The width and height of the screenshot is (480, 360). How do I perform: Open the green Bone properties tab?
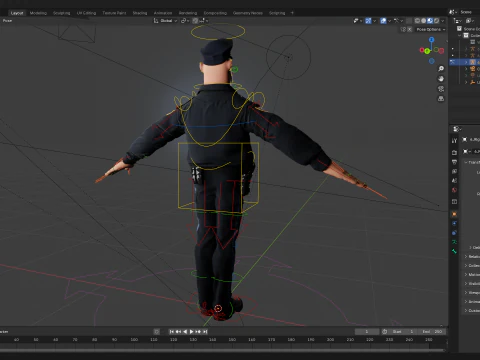(454, 251)
